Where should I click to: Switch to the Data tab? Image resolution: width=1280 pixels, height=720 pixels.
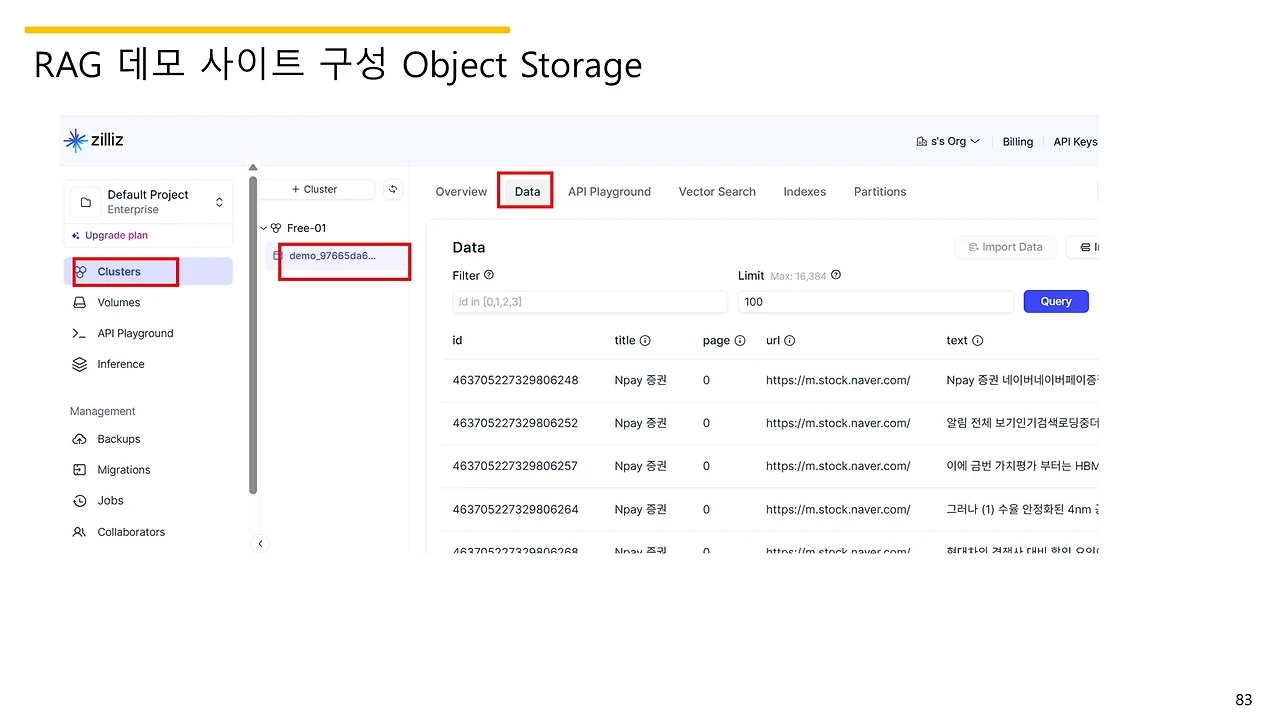pyautogui.click(x=527, y=192)
